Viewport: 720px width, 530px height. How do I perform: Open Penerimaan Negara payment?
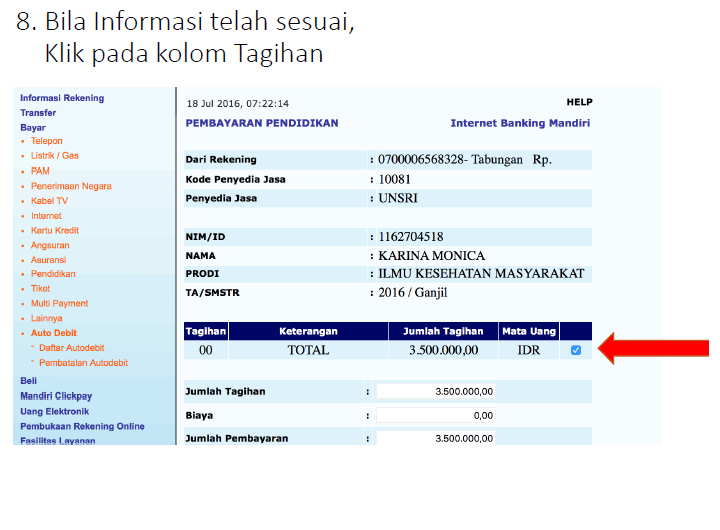click(71, 186)
